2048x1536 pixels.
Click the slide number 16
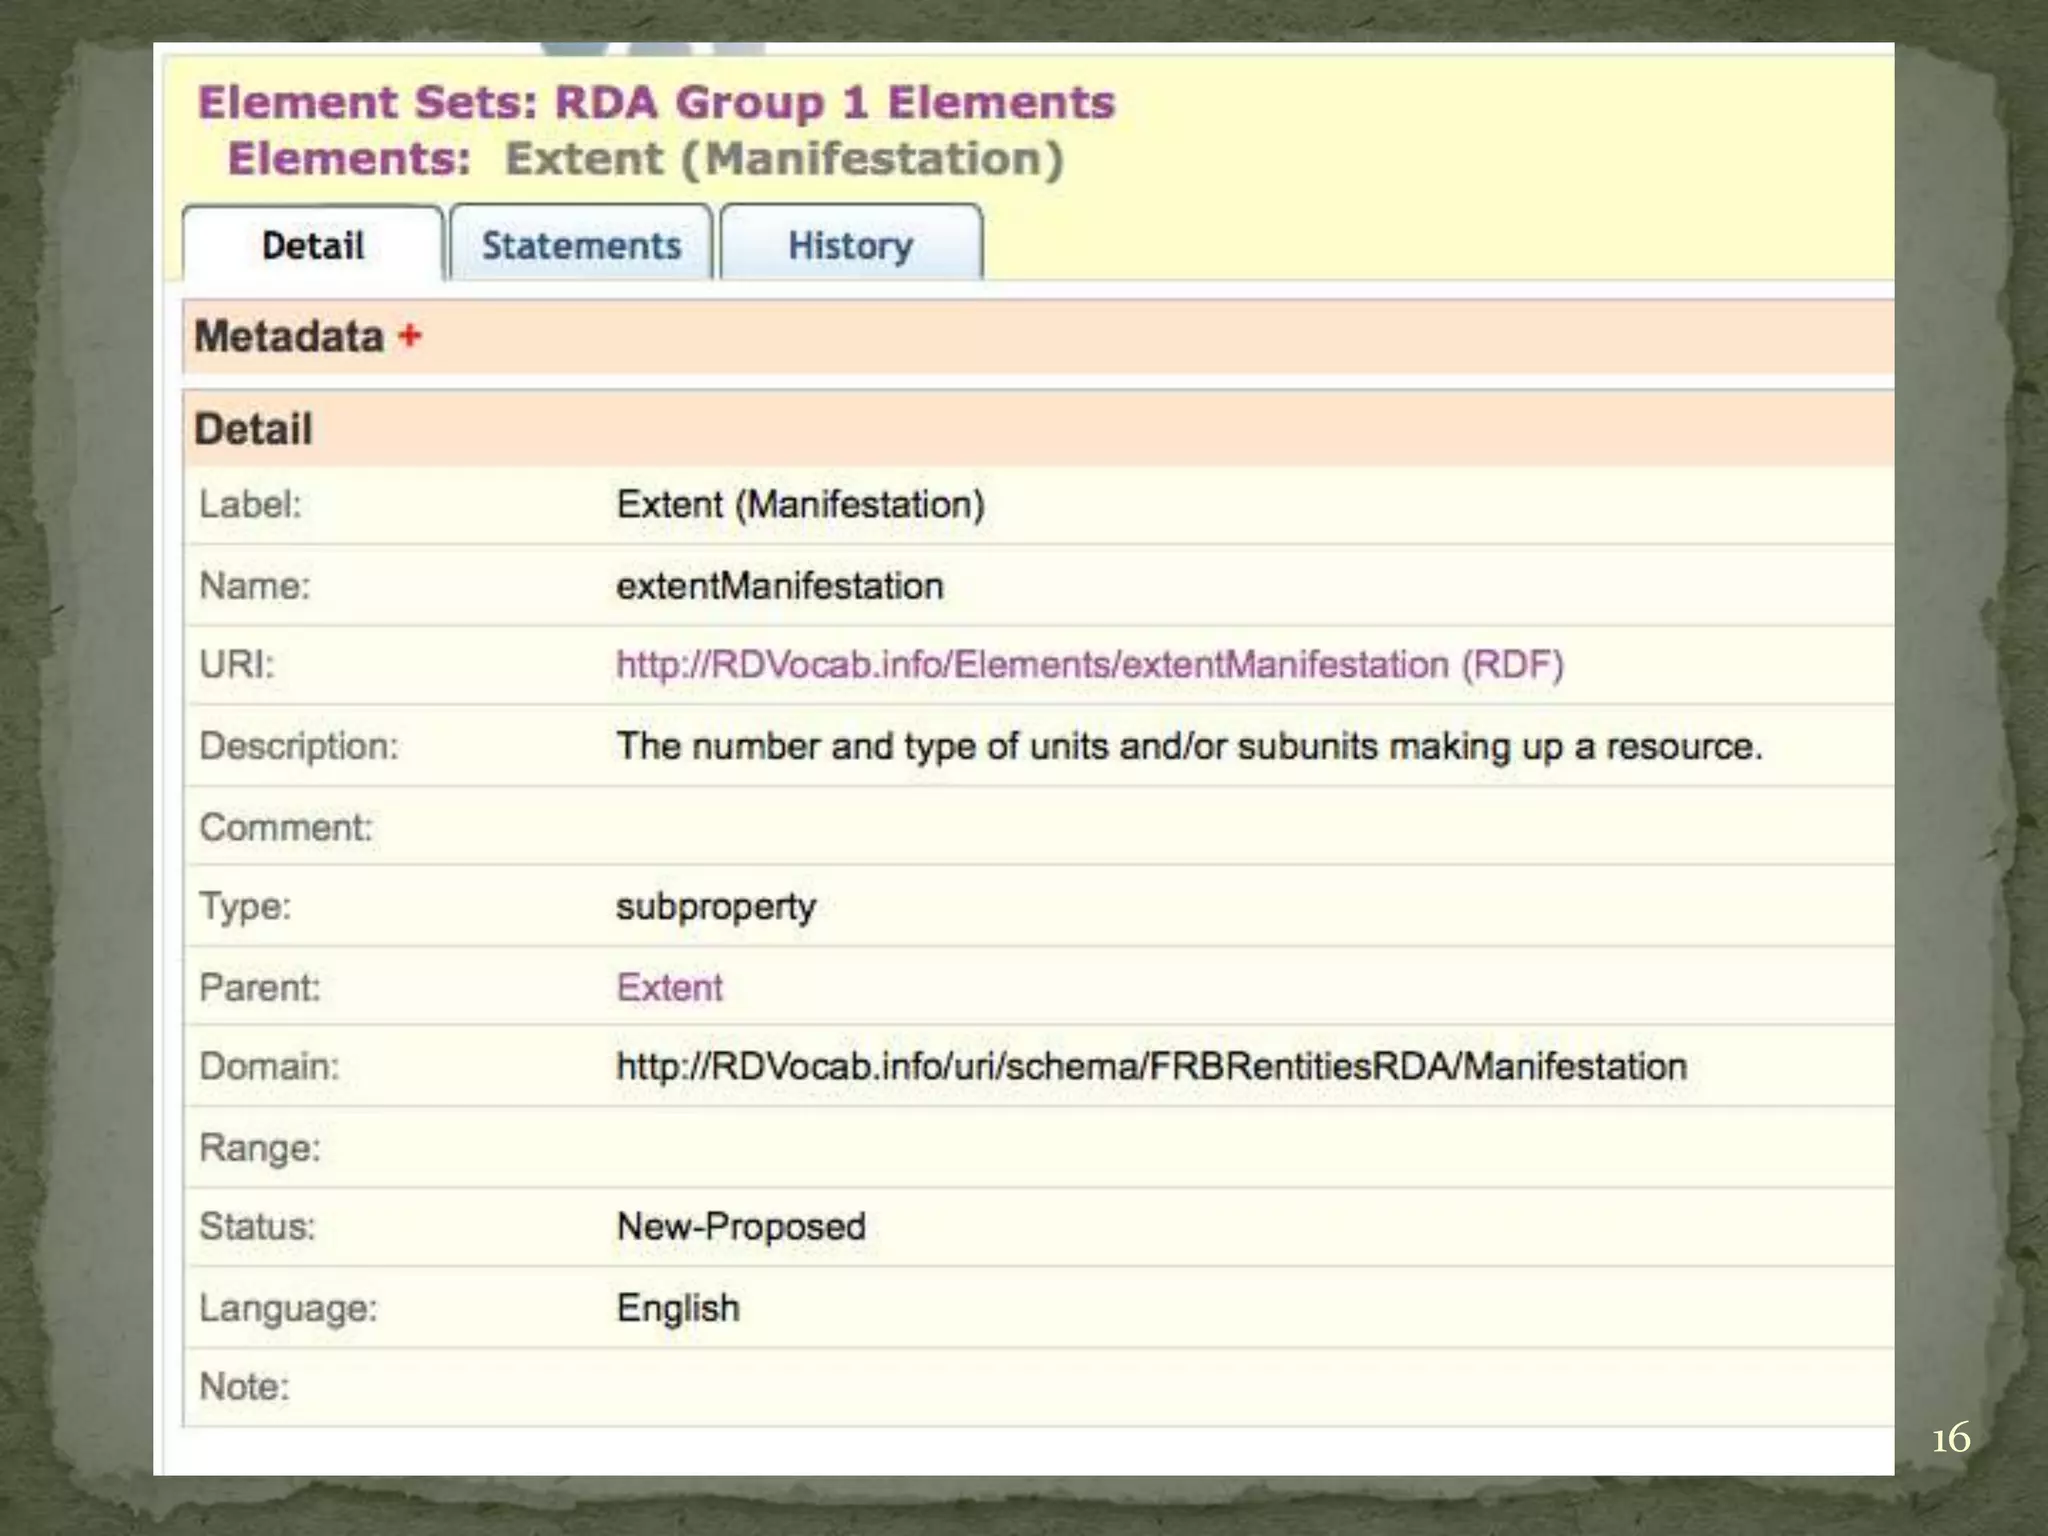[1950, 1439]
